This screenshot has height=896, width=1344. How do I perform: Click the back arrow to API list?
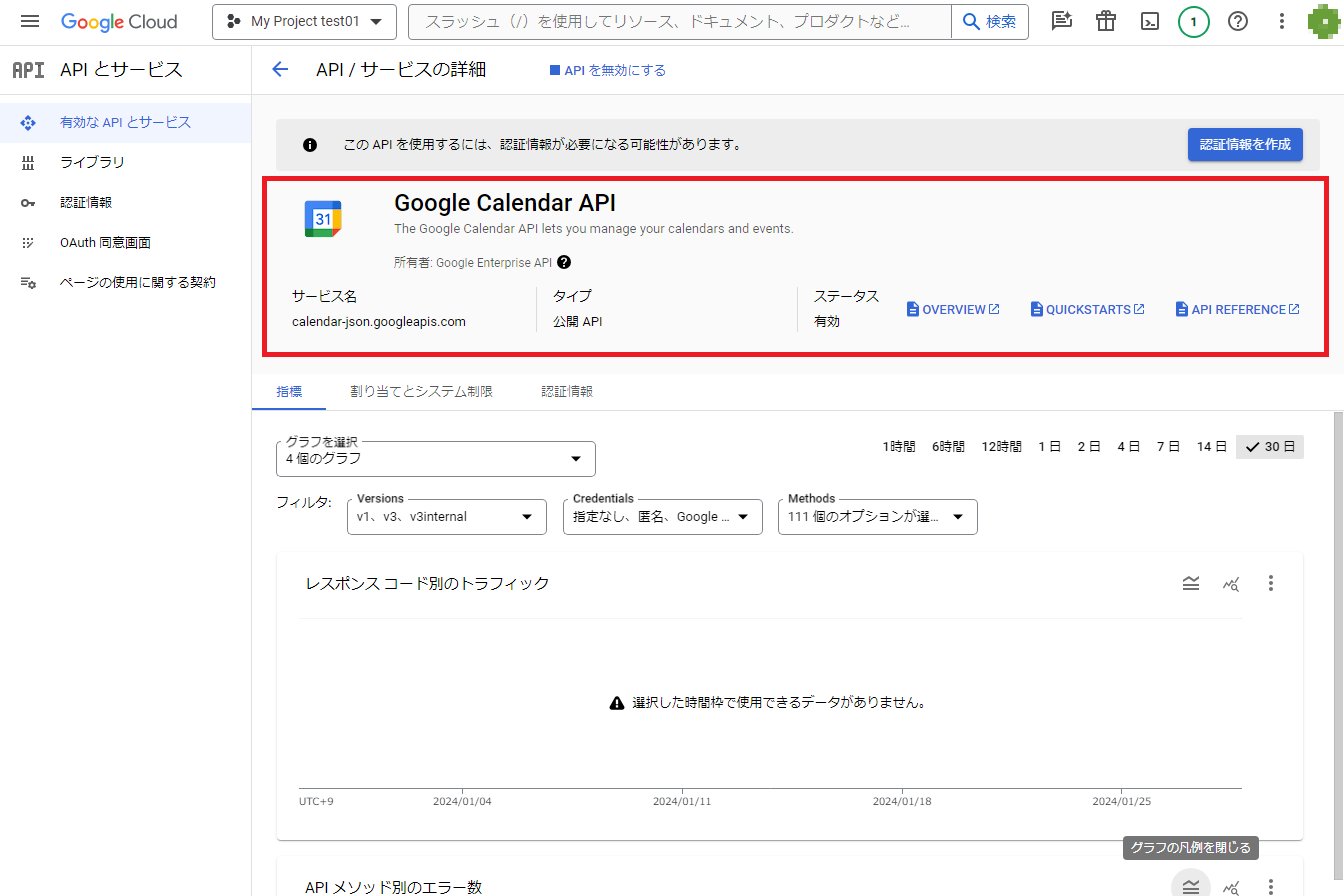pos(280,70)
